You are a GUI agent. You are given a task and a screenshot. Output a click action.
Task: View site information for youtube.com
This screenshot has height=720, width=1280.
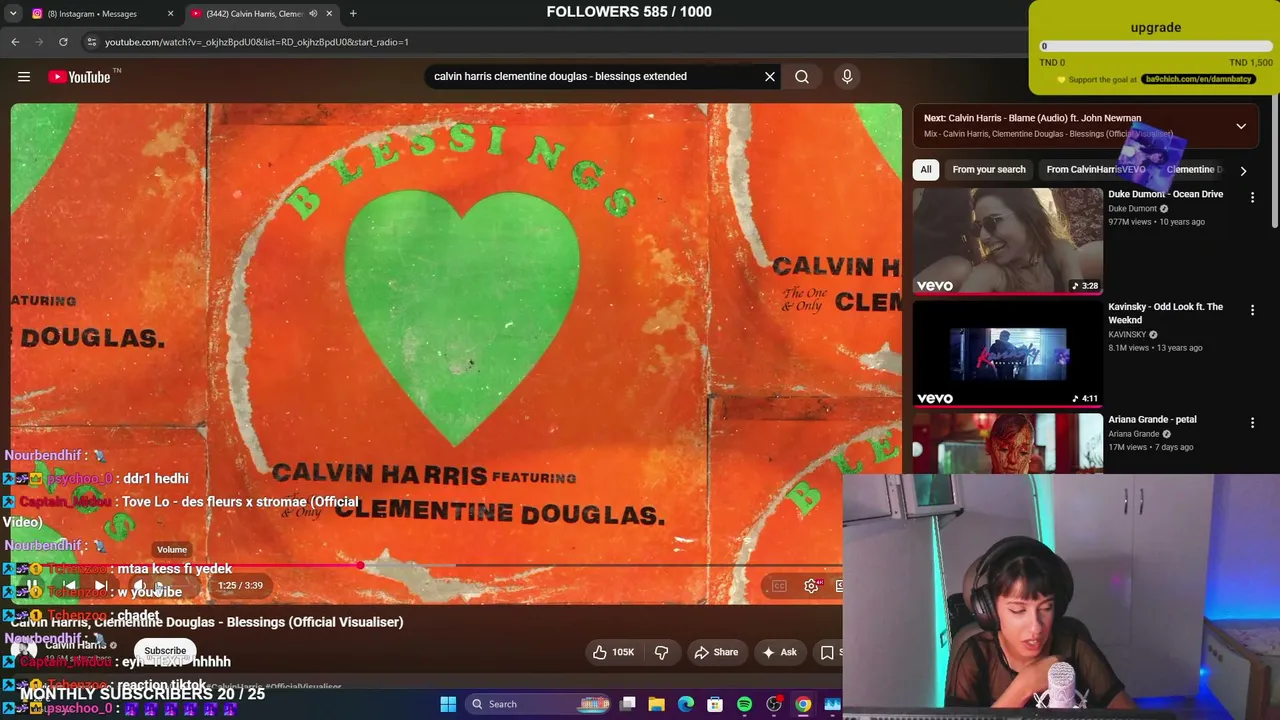pyautogui.click(x=92, y=42)
